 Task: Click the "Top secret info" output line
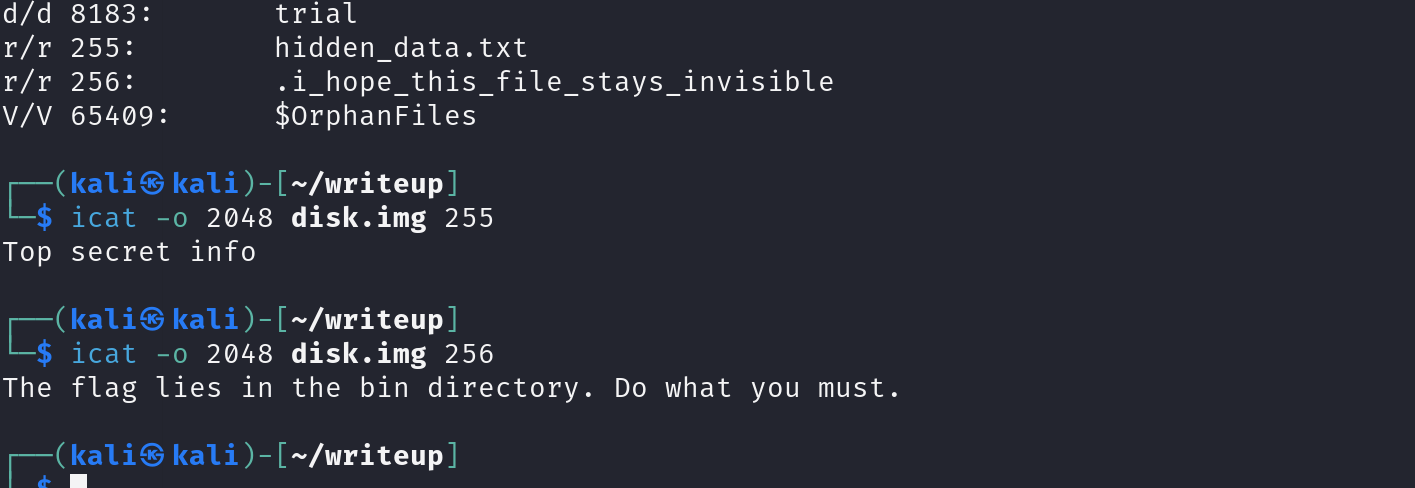coord(129,251)
